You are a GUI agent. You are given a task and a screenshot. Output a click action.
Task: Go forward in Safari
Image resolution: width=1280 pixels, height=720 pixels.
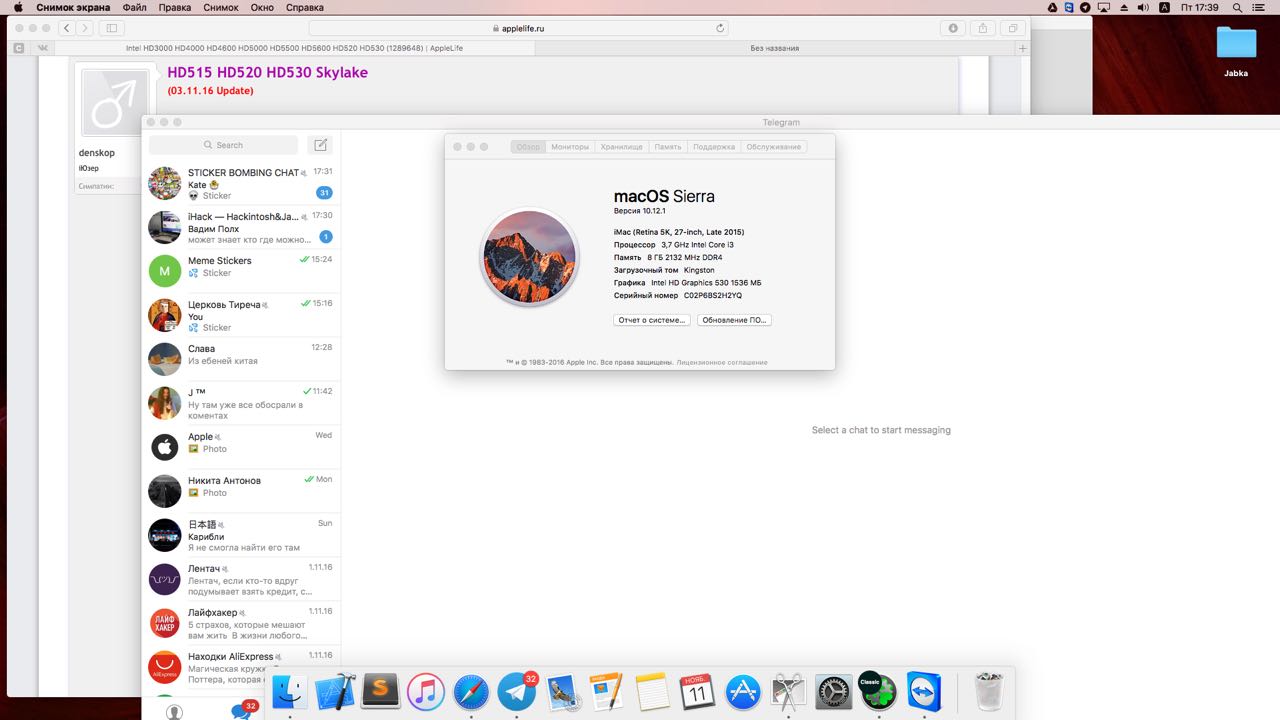click(84, 28)
